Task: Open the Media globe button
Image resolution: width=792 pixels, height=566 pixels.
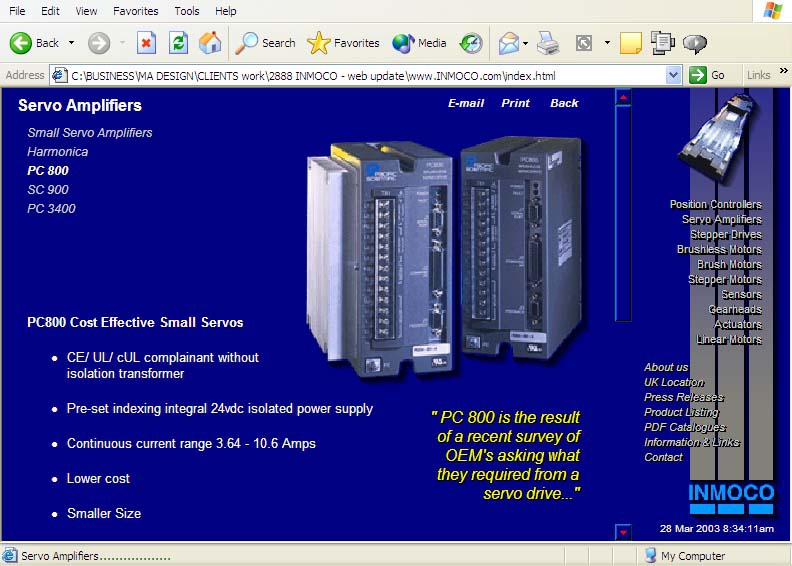Action: (419, 43)
